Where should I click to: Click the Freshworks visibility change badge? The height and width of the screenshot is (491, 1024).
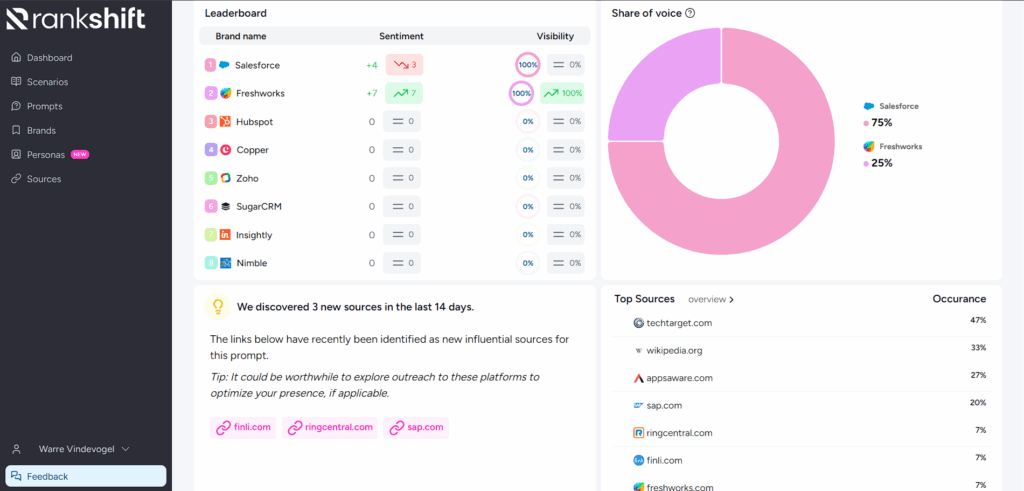click(x=562, y=93)
